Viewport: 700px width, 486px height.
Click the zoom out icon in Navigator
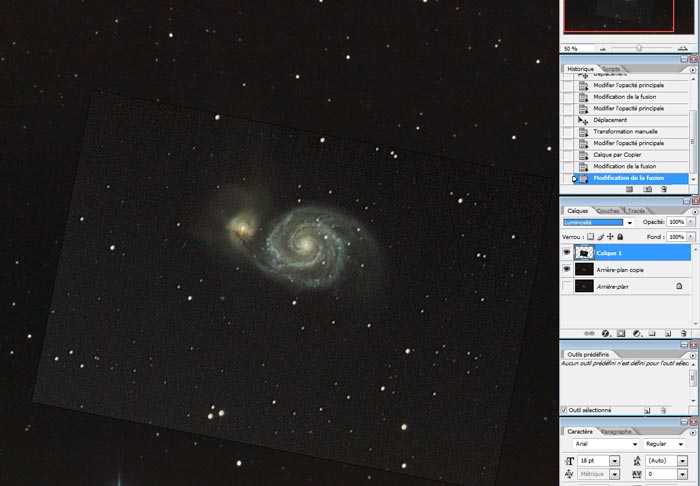[x=603, y=49]
